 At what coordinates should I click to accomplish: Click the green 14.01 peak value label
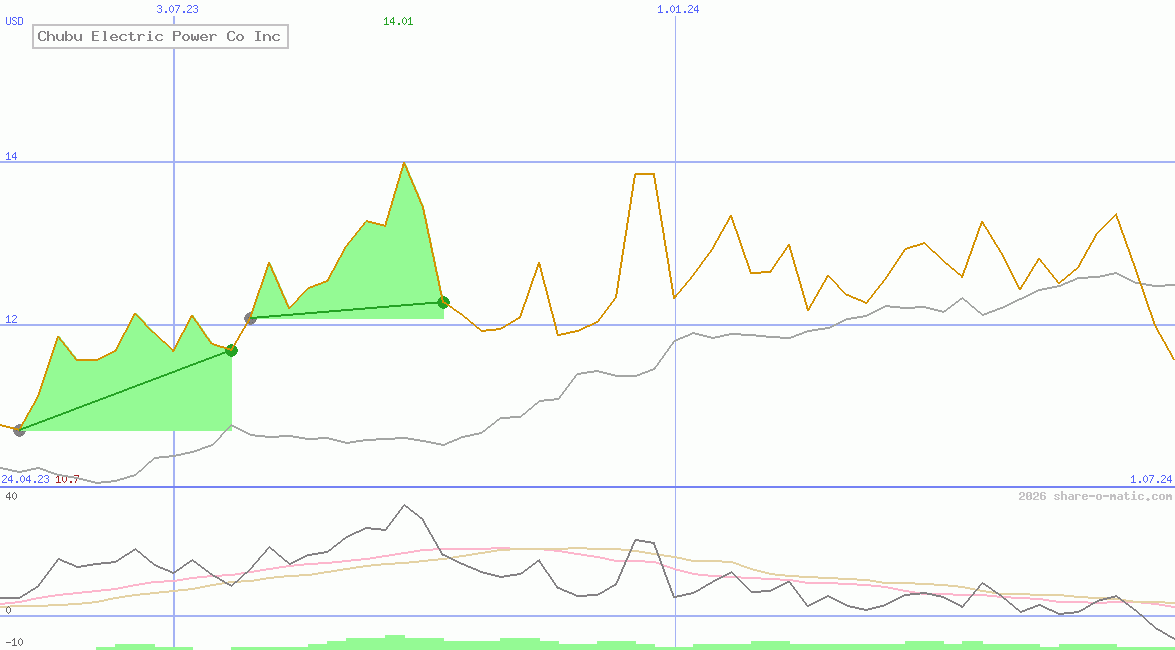pyautogui.click(x=398, y=21)
